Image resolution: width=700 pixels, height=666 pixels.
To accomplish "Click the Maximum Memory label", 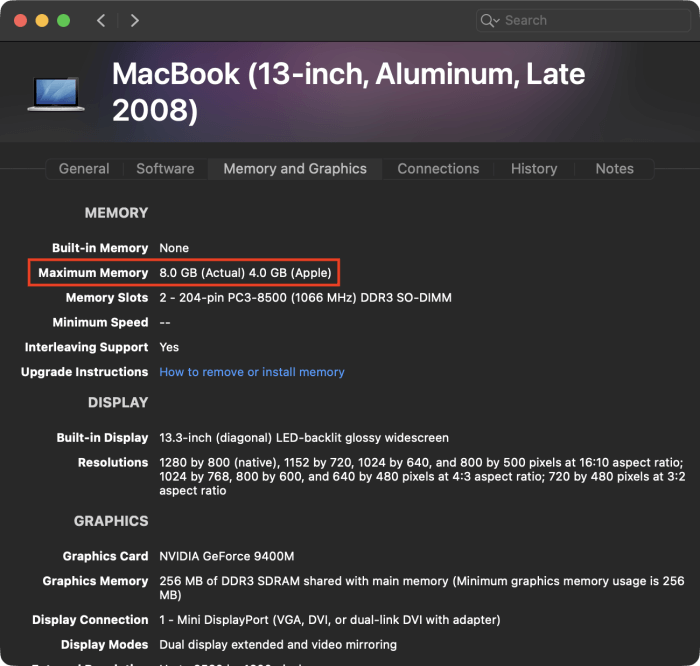I will tap(93, 273).
